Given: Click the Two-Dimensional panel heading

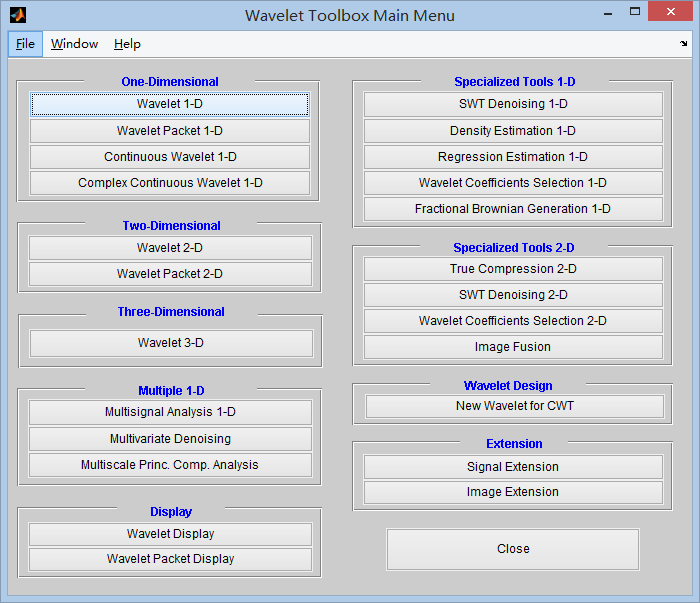Looking at the screenshot, I should coord(171,226).
